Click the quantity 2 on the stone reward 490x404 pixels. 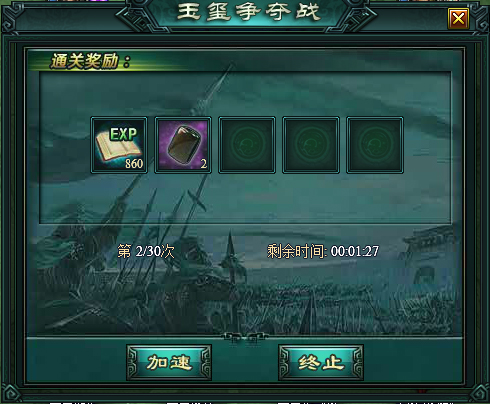click(204, 163)
